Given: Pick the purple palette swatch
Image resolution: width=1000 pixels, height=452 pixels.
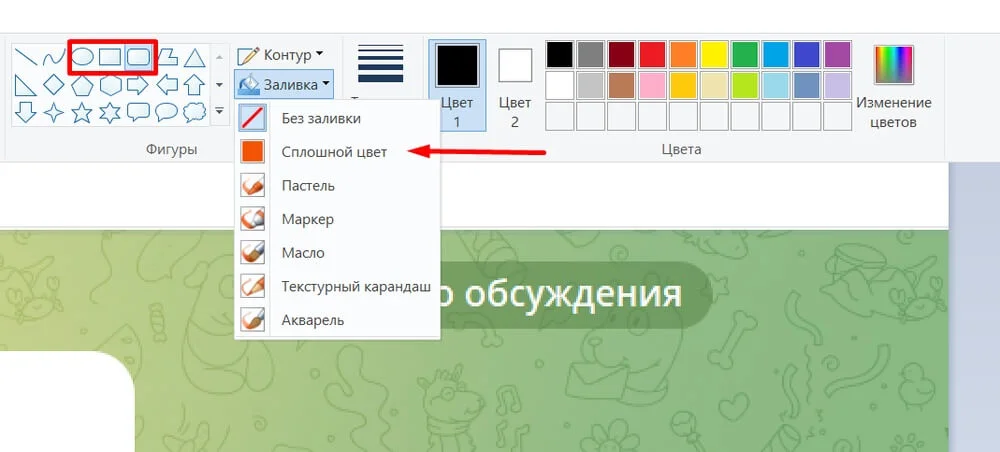Looking at the screenshot, I should tap(837, 55).
